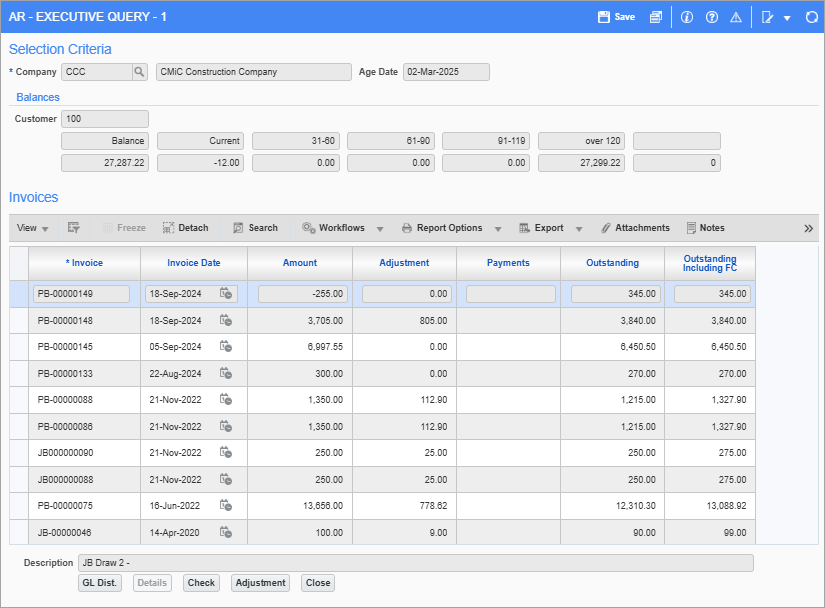Select the row selector for PB-00000148

coord(19,320)
